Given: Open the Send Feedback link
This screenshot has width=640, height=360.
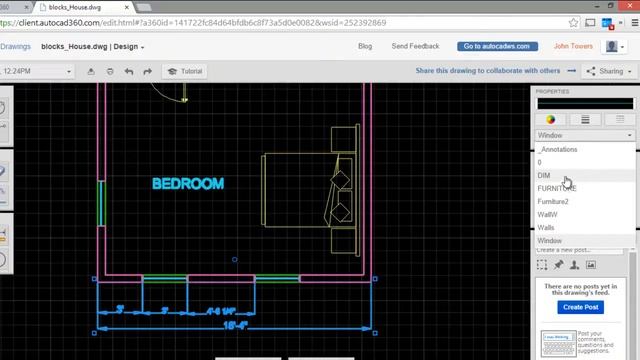Looking at the screenshot, I should (x=415, y=46).
